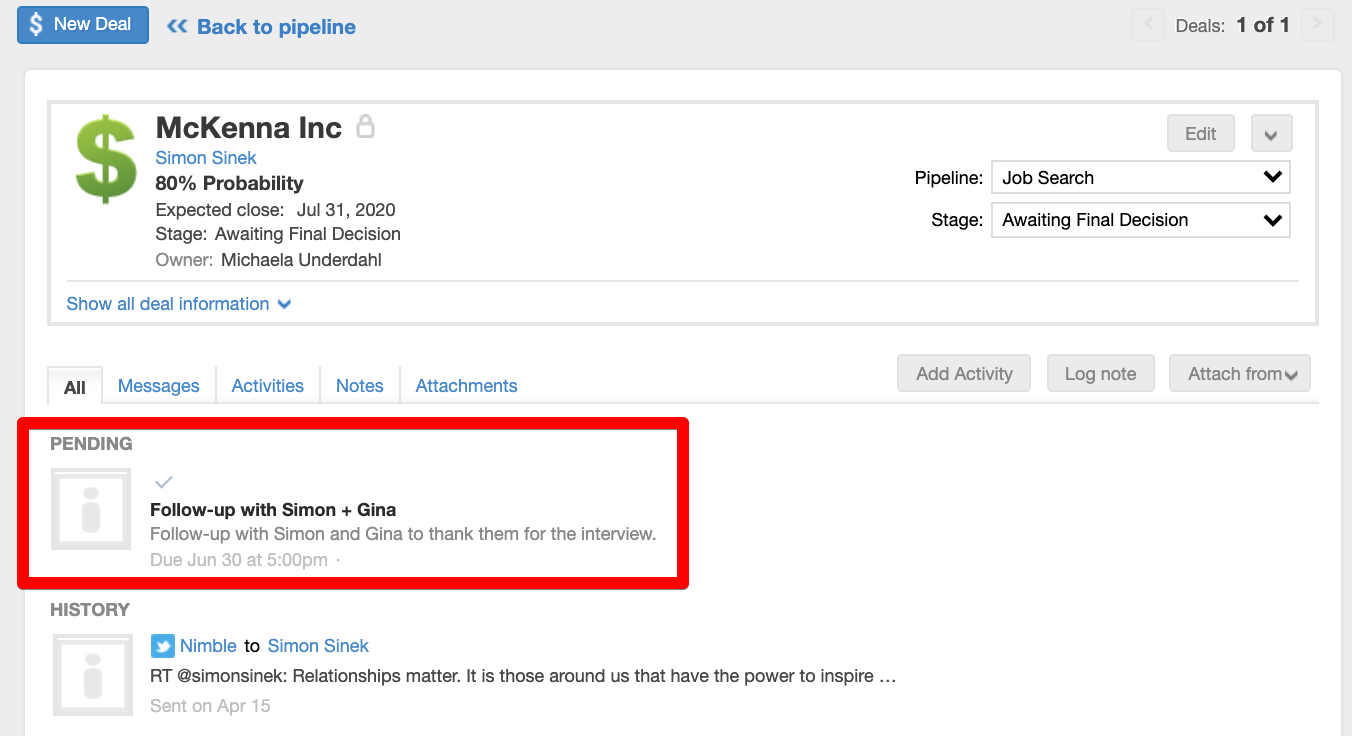
Task: Click the contact placeholder icon on the pending activity
Action: pyautogui.click(x=90, y=509)
